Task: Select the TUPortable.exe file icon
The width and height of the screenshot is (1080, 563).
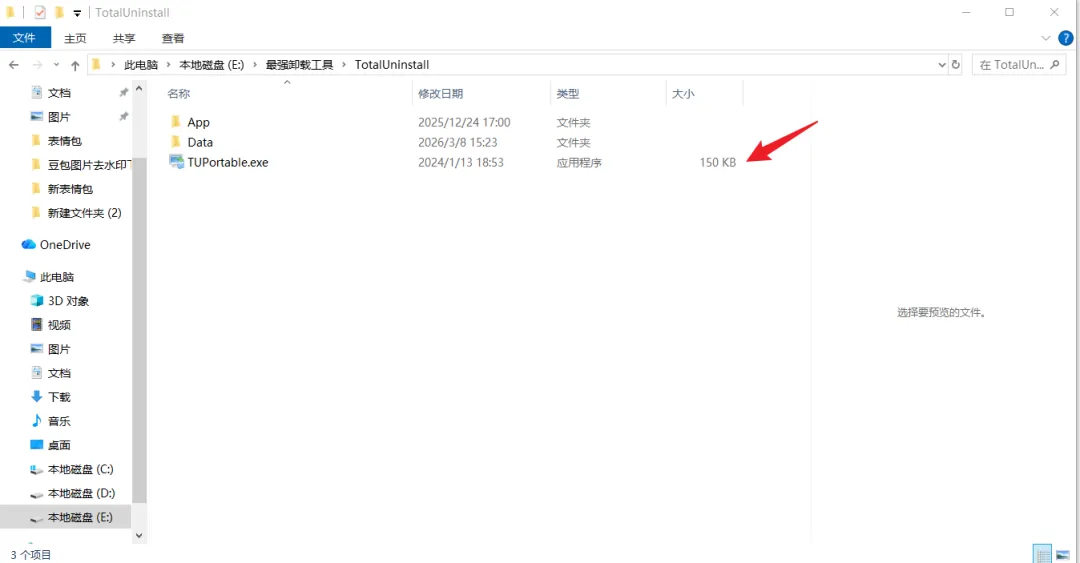Action: pos(176,162)
